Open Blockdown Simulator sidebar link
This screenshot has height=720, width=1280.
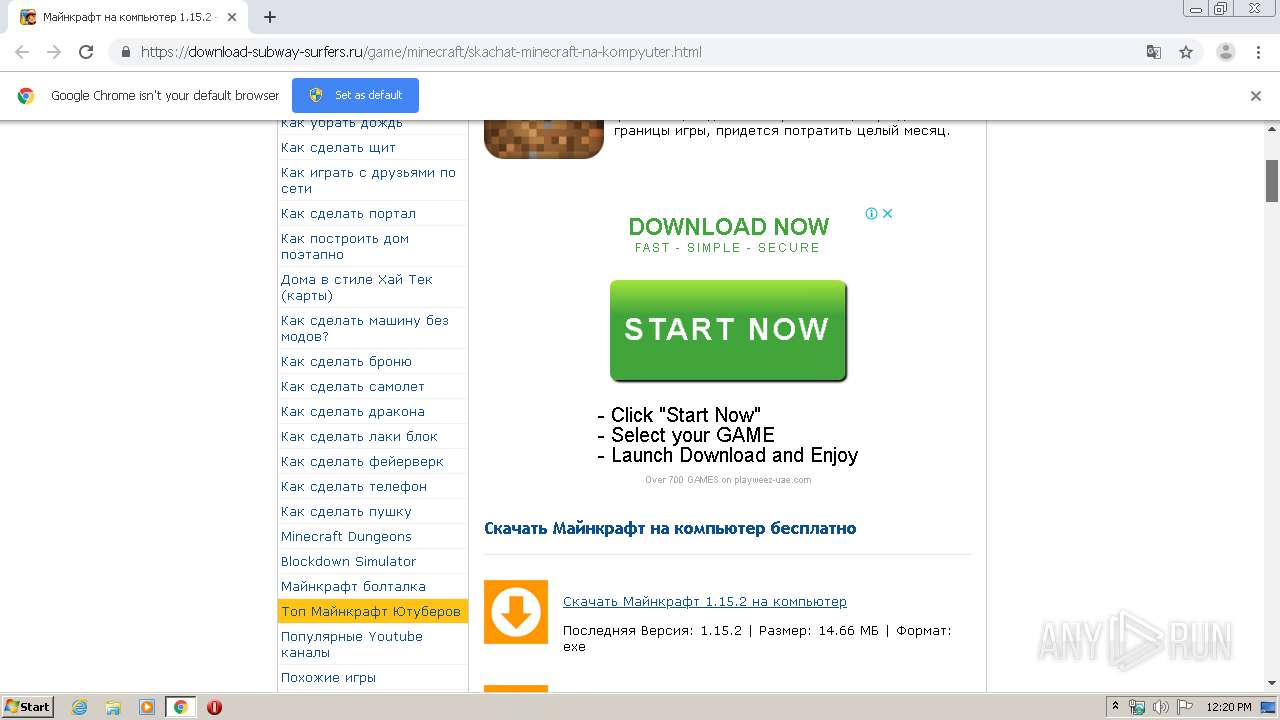click(348, 561)
